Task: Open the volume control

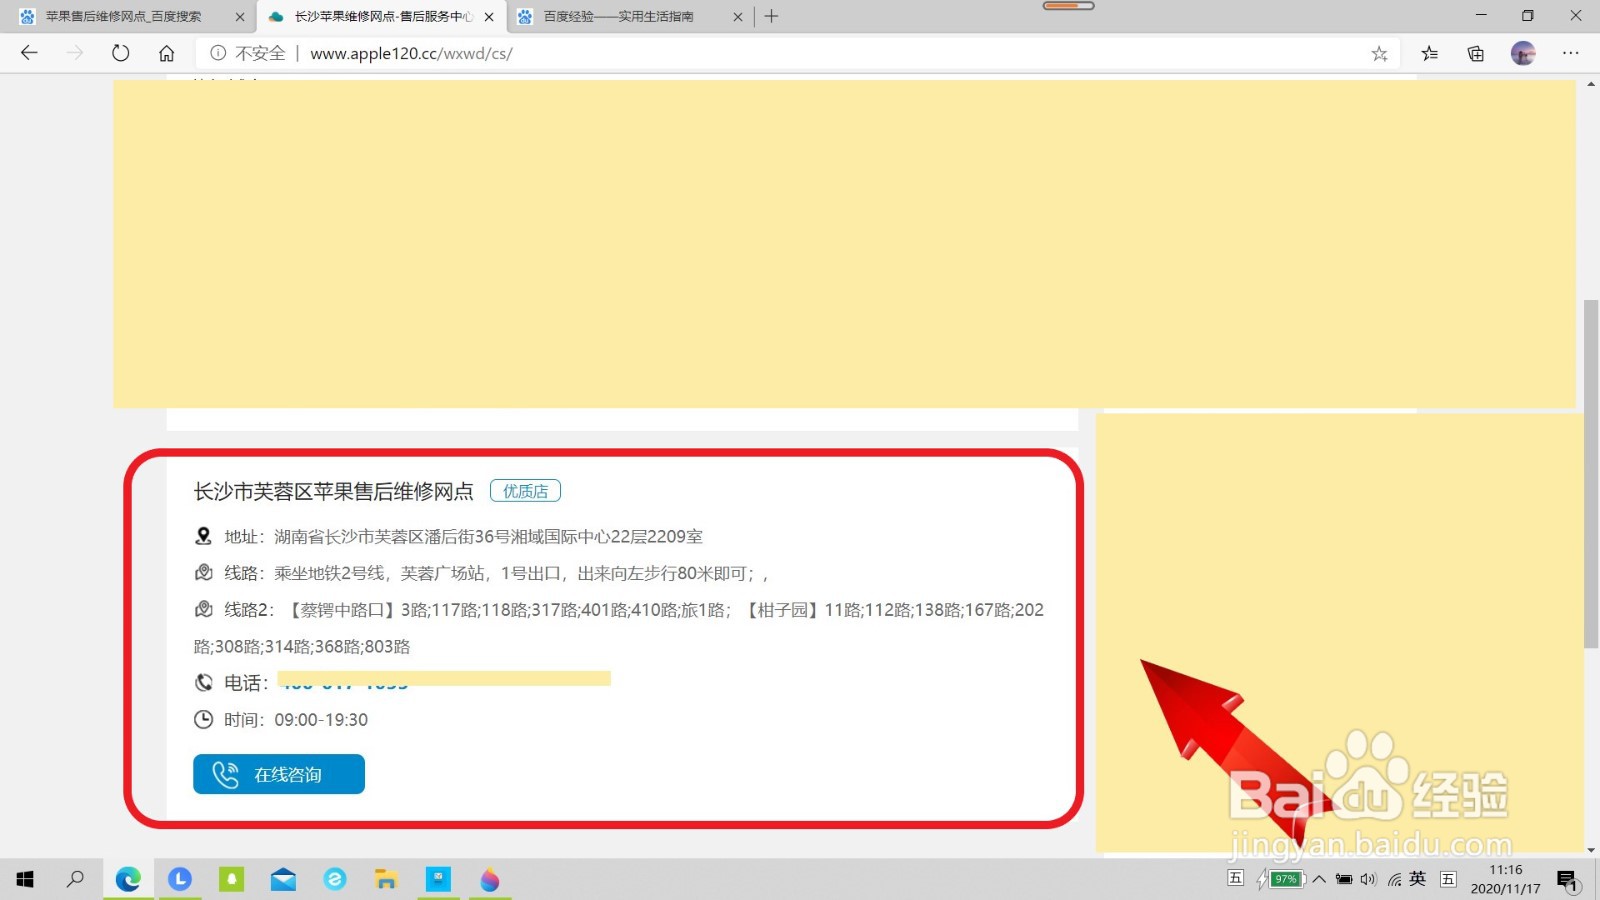Action: pyautogui.click(x=1369, y=879)
